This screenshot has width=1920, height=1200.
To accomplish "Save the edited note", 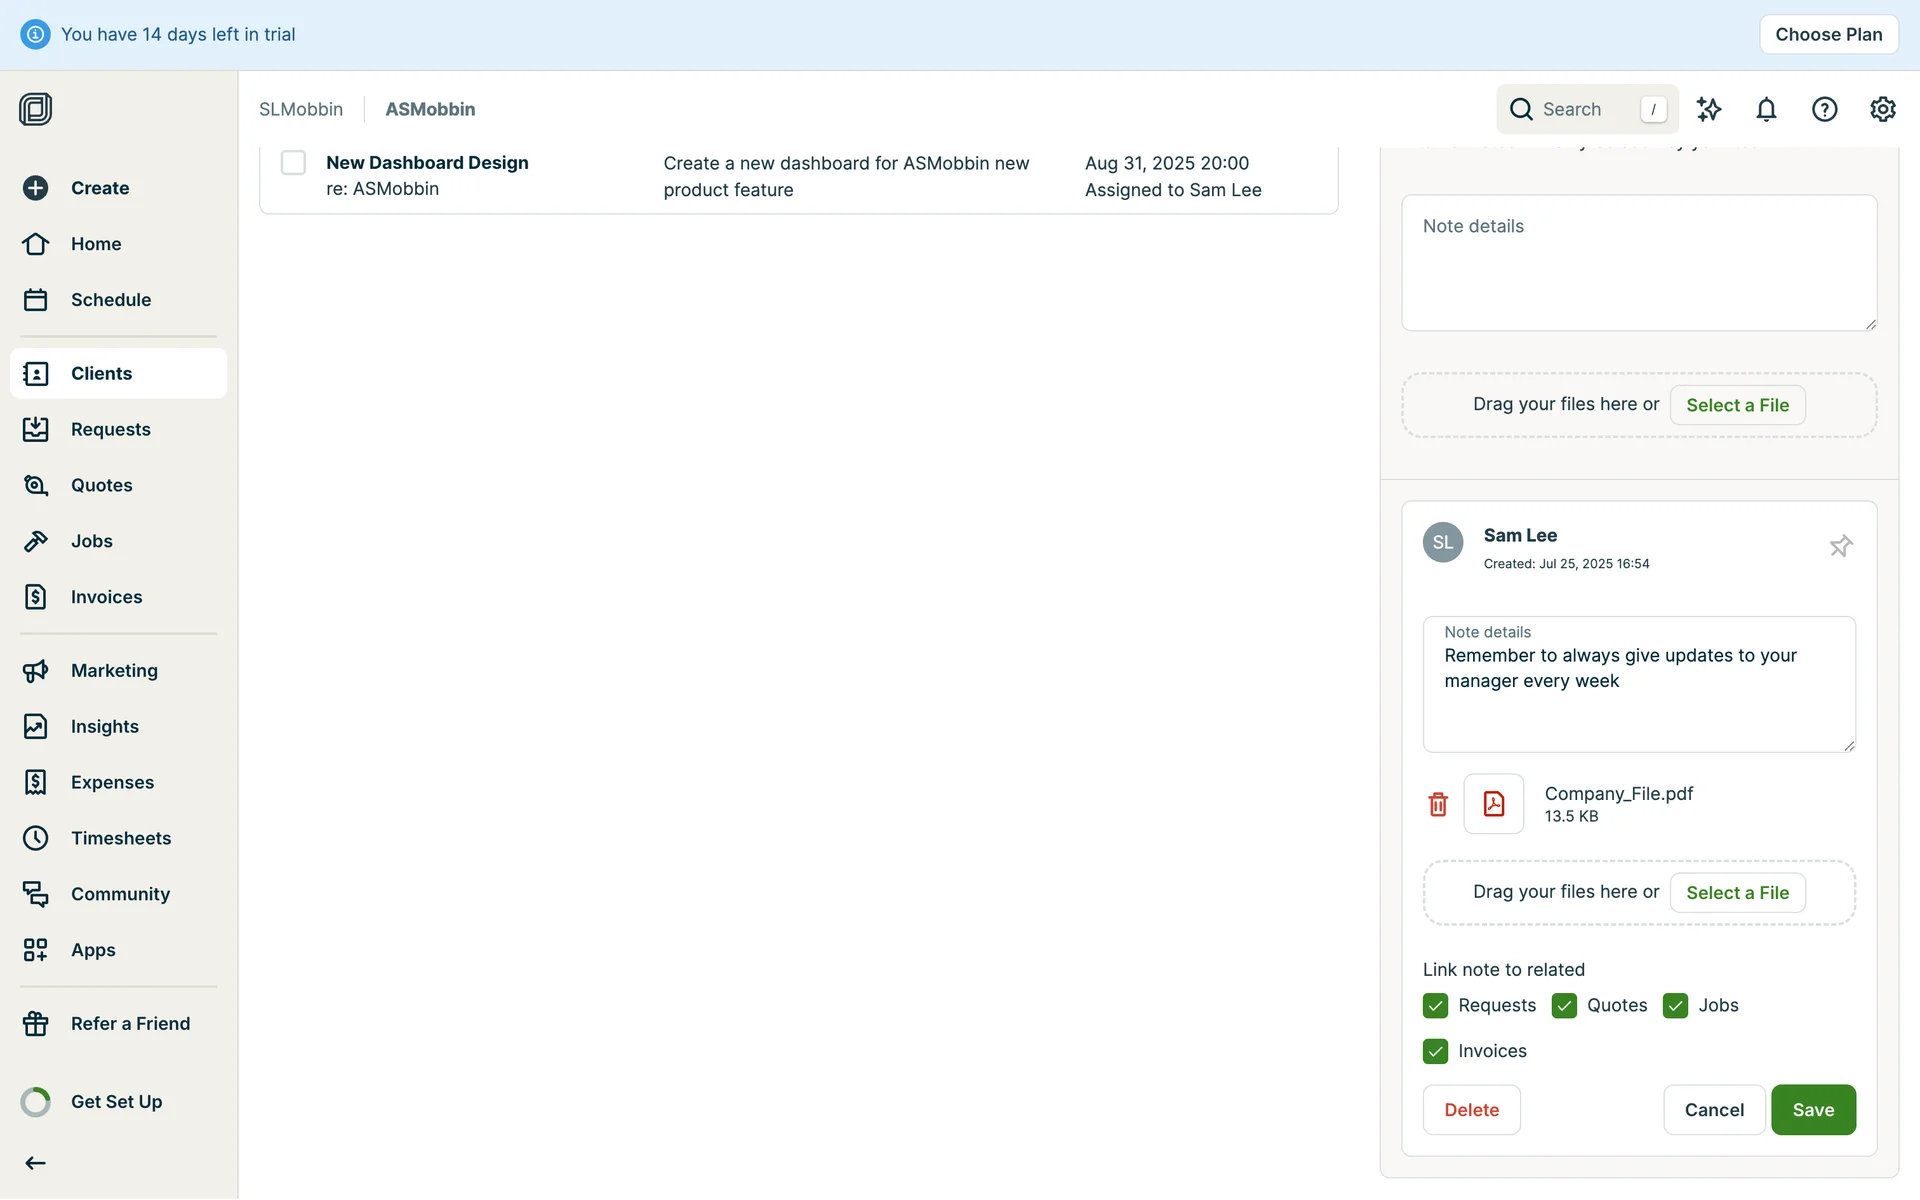I will [x=1812, y=1110].
